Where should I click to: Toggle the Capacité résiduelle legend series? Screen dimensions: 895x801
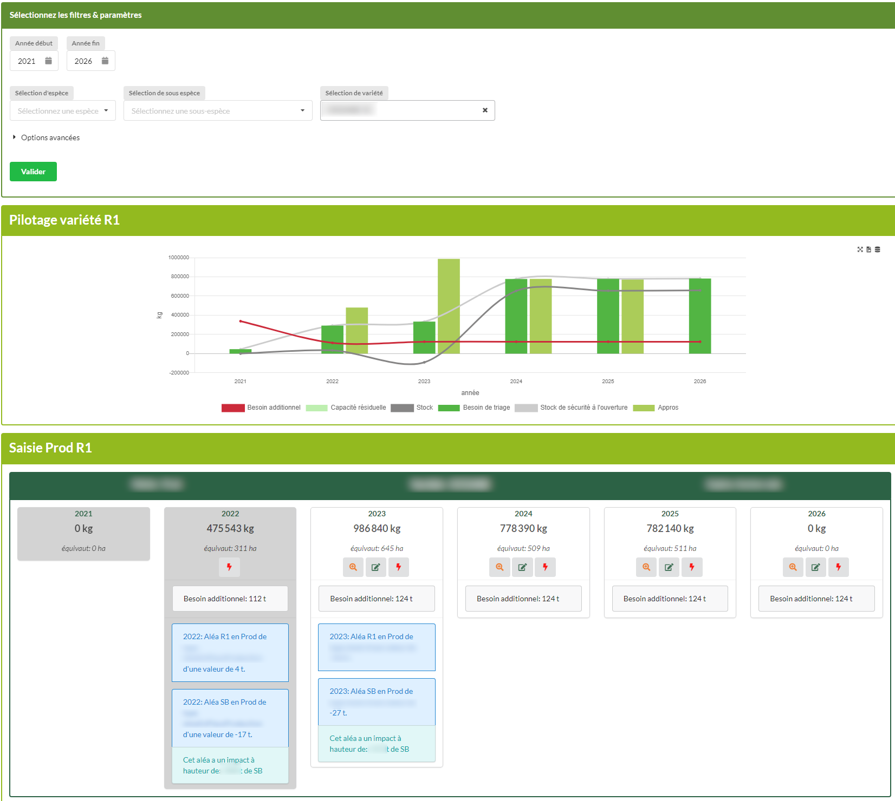346,408
